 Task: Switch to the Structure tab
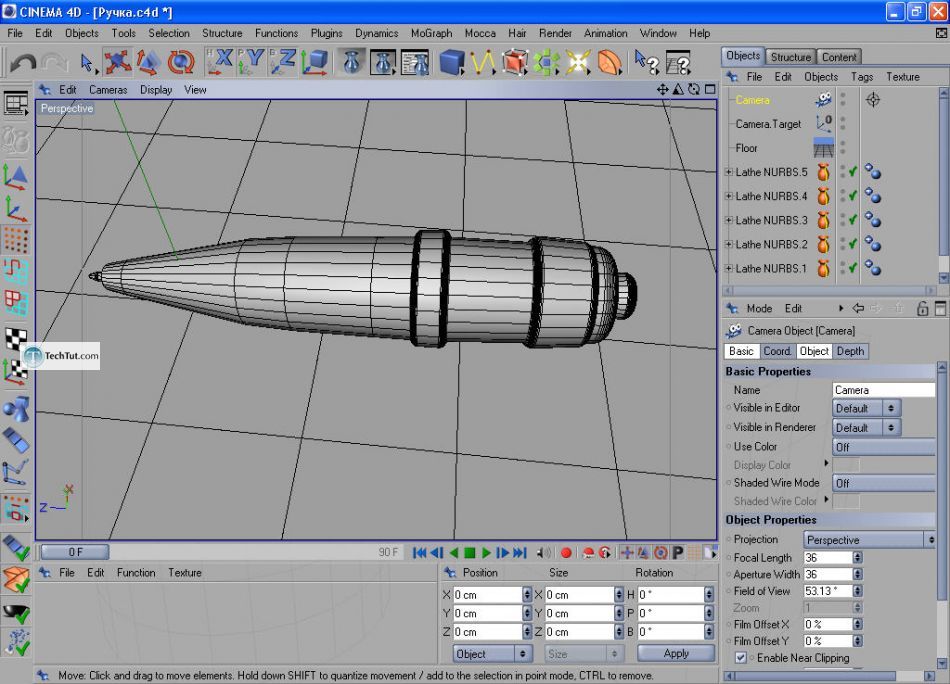click(791, 57)
